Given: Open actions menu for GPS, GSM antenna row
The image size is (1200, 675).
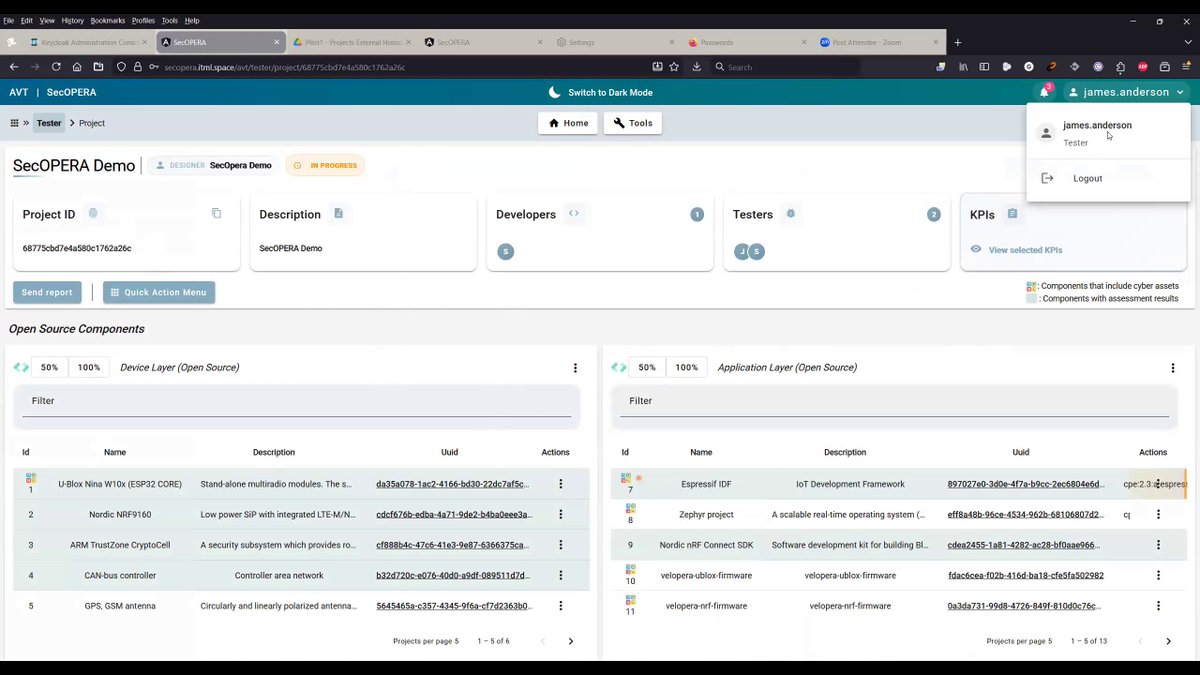Looking at the screenshot, I should click(x=561, y=605).
